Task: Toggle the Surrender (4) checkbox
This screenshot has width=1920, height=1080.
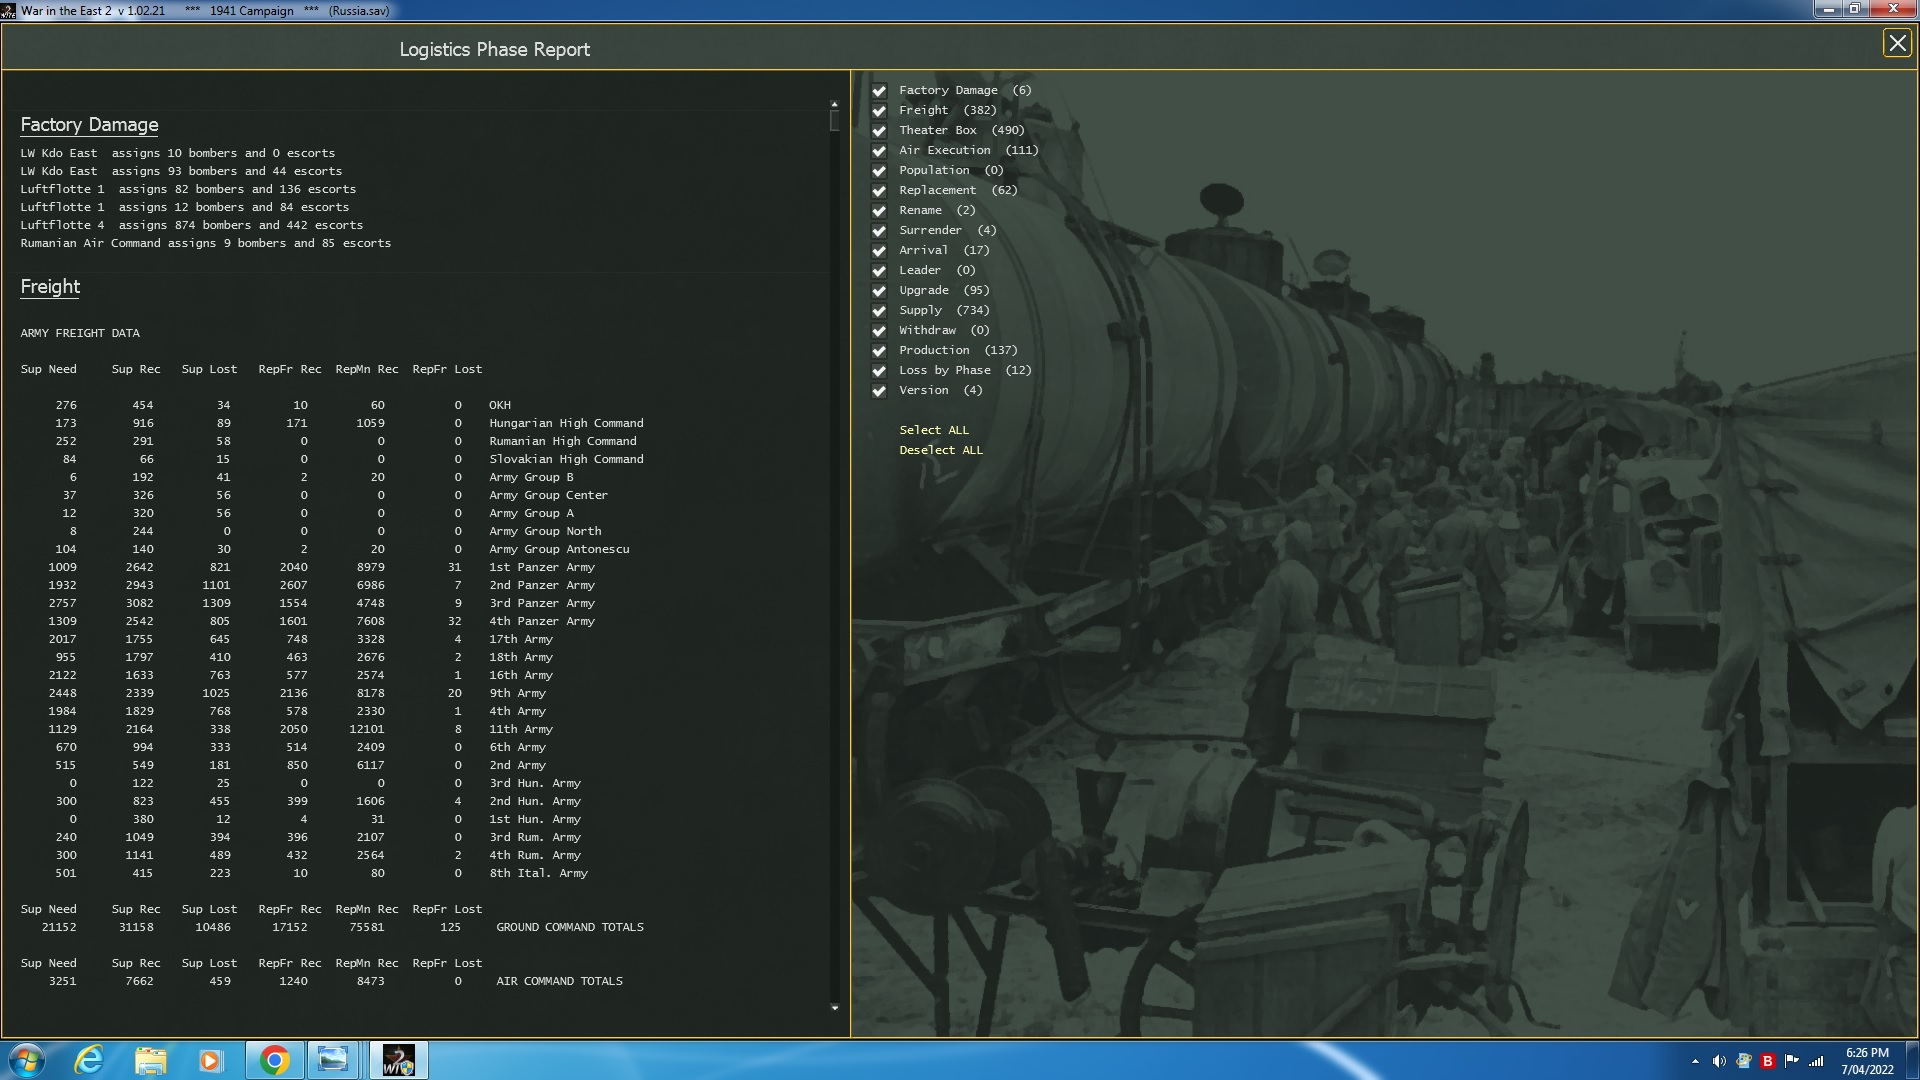Action: click(x=879, y=230)
